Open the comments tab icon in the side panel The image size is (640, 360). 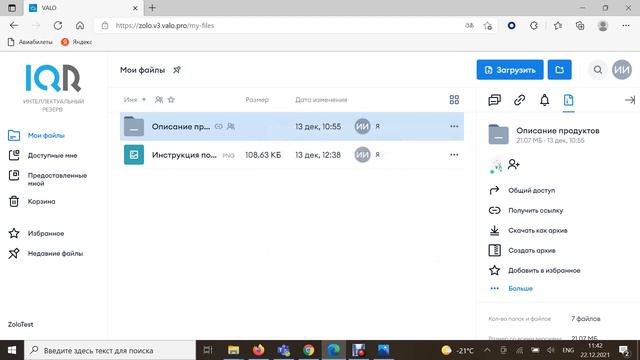(494, 100)
